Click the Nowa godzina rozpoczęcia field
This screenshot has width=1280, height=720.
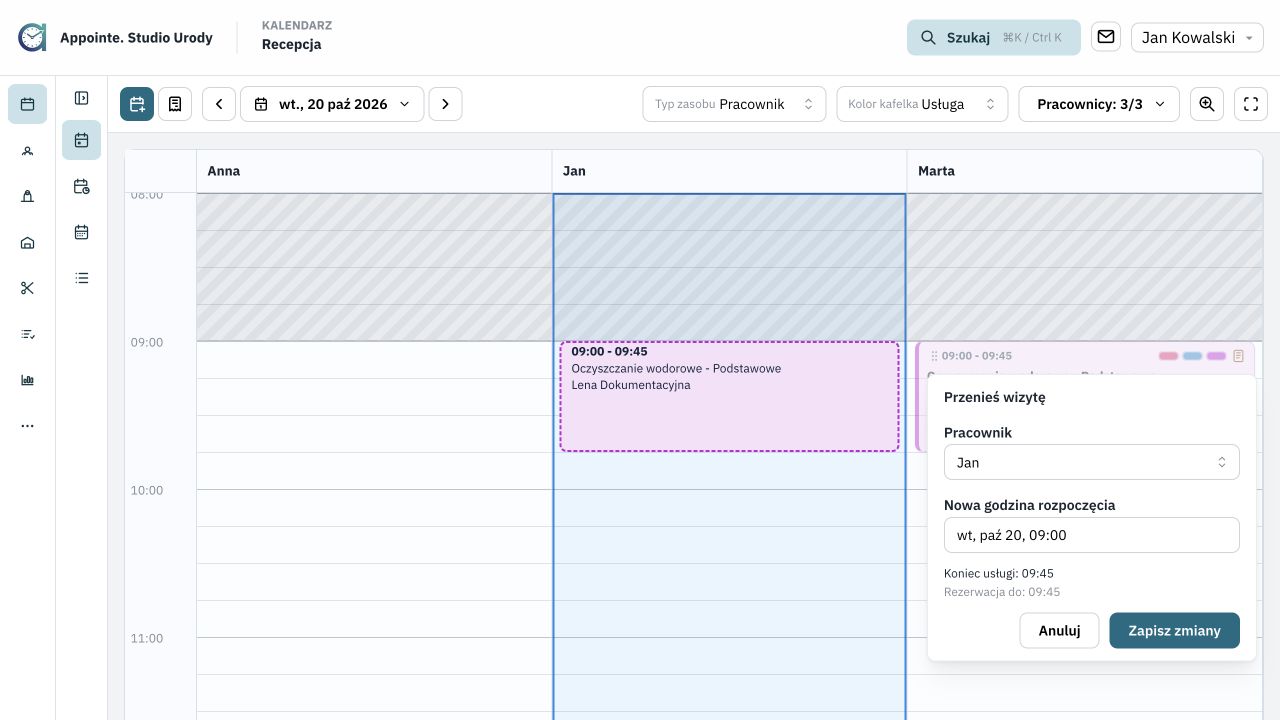tap(1092, 535)
